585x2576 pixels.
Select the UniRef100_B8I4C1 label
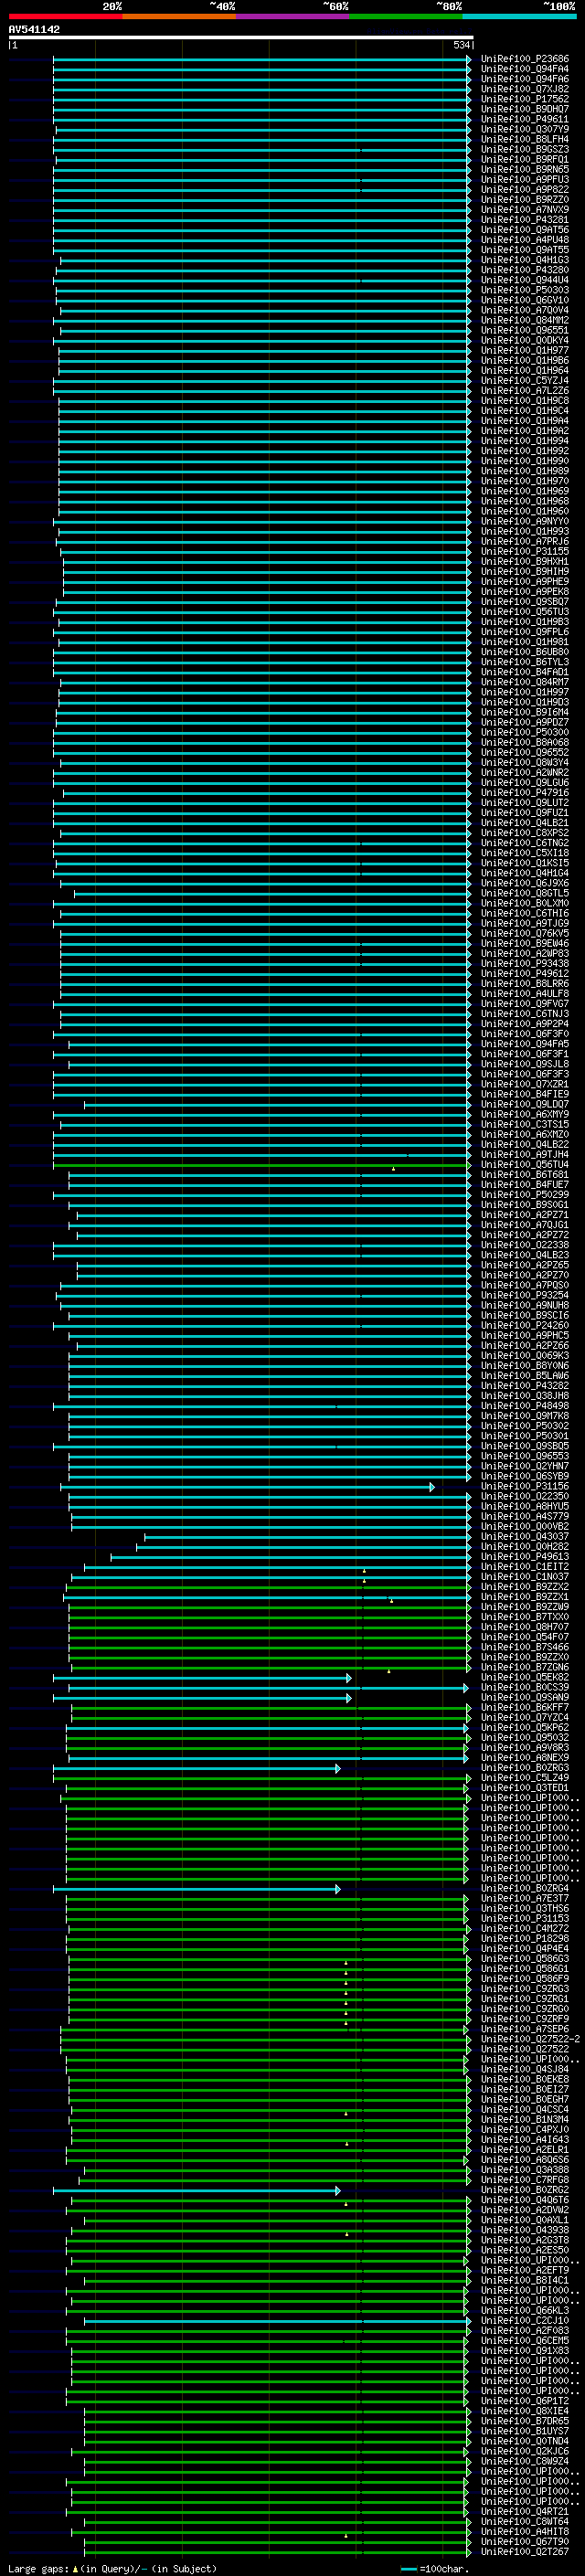[x=524, y=2281]
